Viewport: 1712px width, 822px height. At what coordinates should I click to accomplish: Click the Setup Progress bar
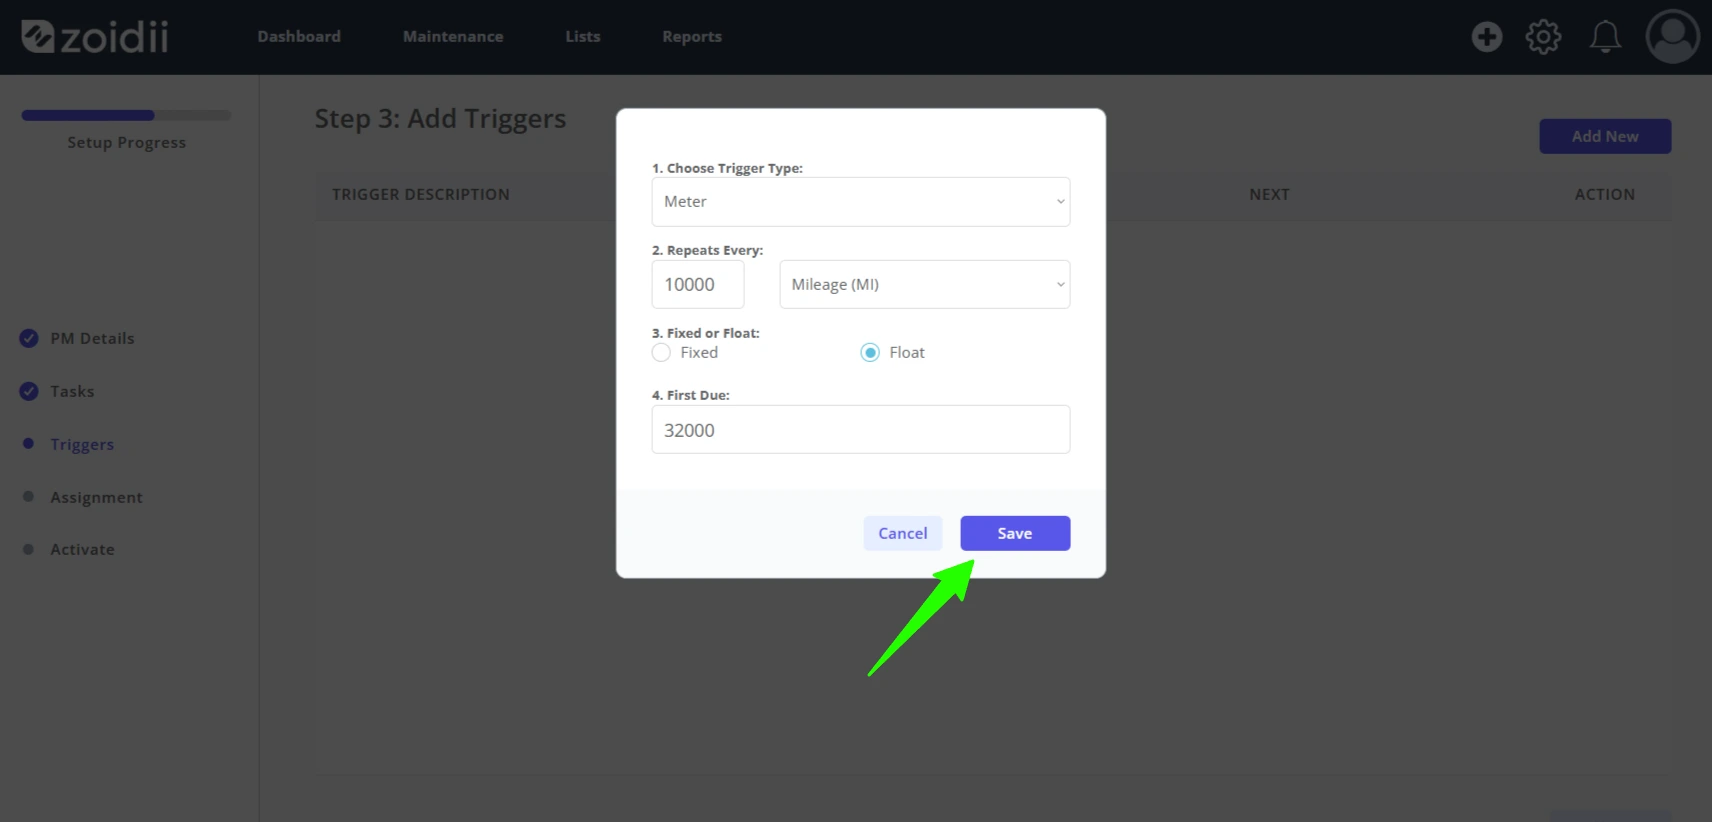click(x=126, y=115)
